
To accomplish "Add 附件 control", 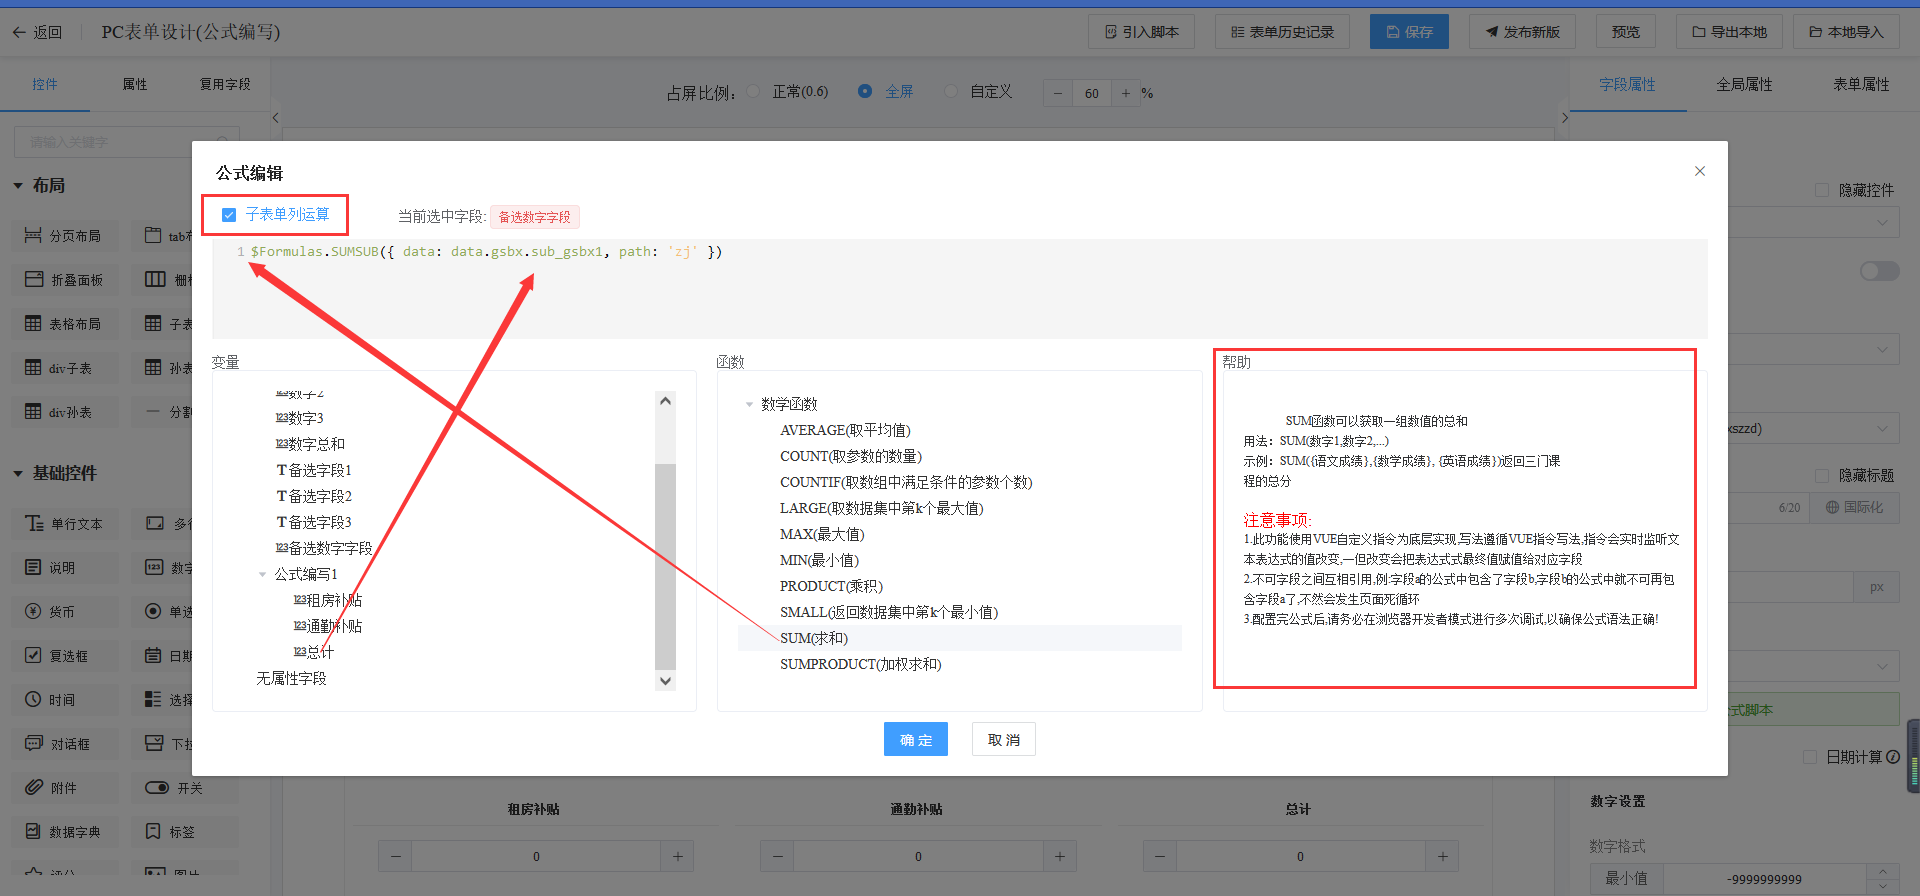I will (x=65, y=788).
